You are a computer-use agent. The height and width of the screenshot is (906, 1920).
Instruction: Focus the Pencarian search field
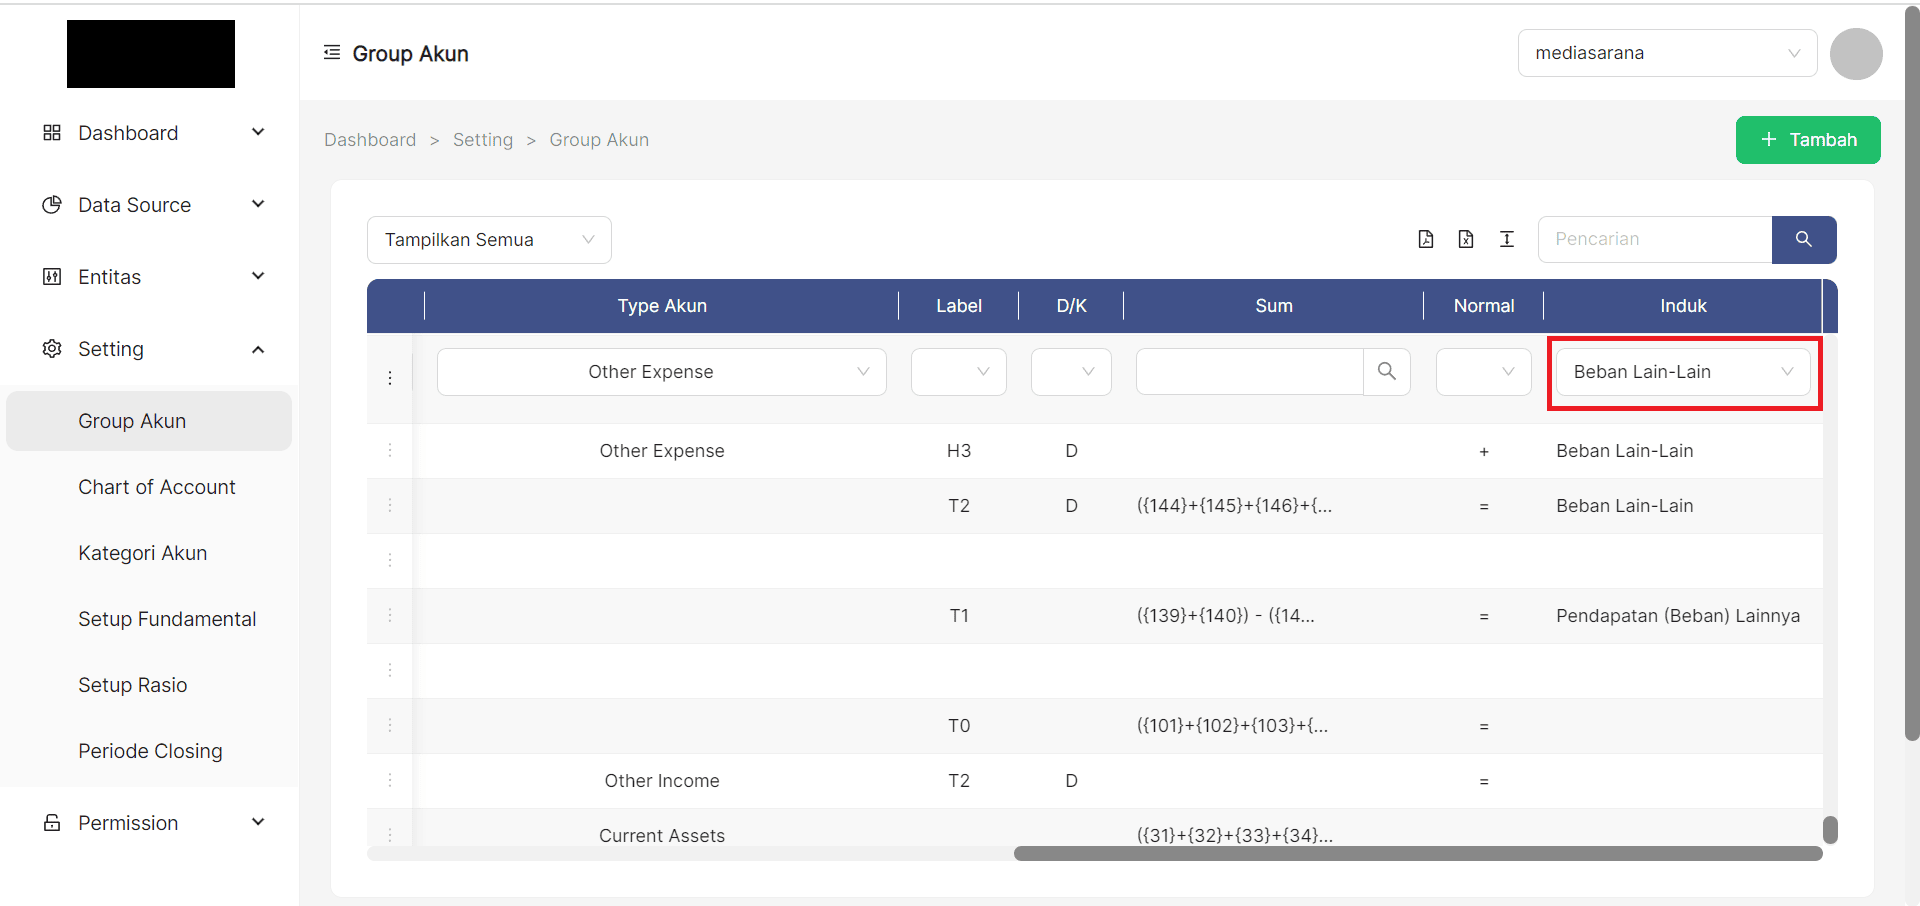click(1654, 240)
